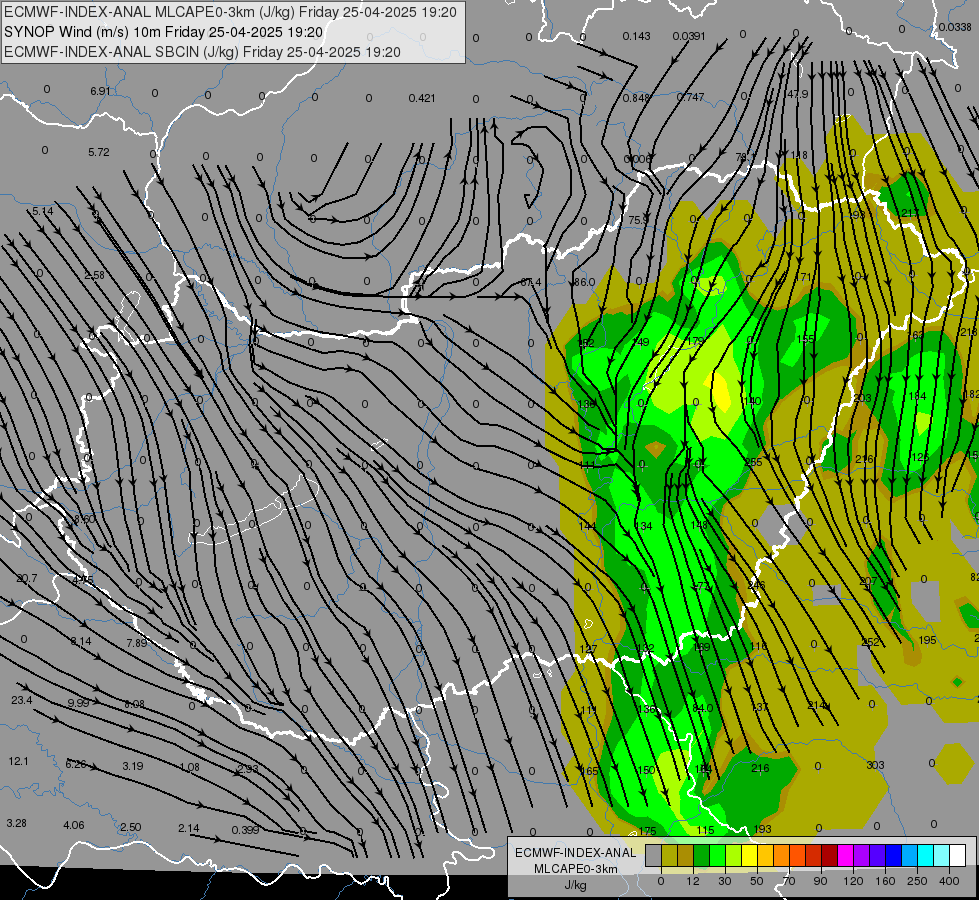The width and height of the screenshot is (979, 900).
Task: Click the map value '0.143'
Action: (x=636, y=36)
